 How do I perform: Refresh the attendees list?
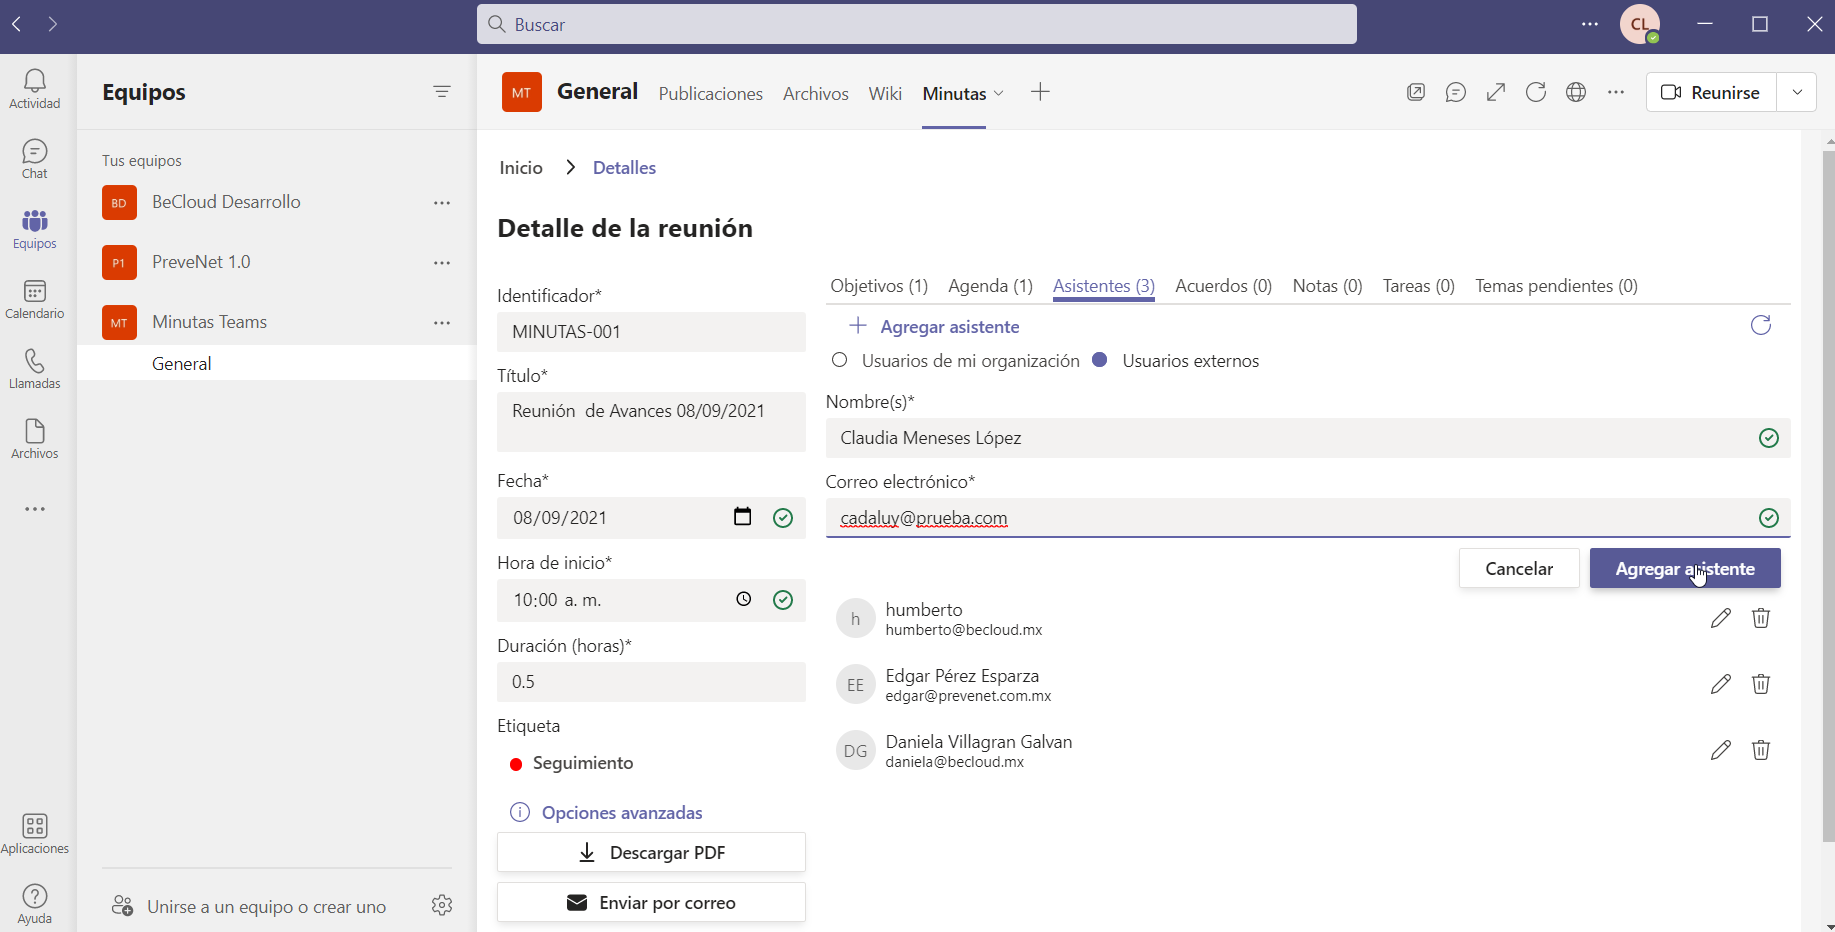pyautogui.click(x=1761, y=325)
